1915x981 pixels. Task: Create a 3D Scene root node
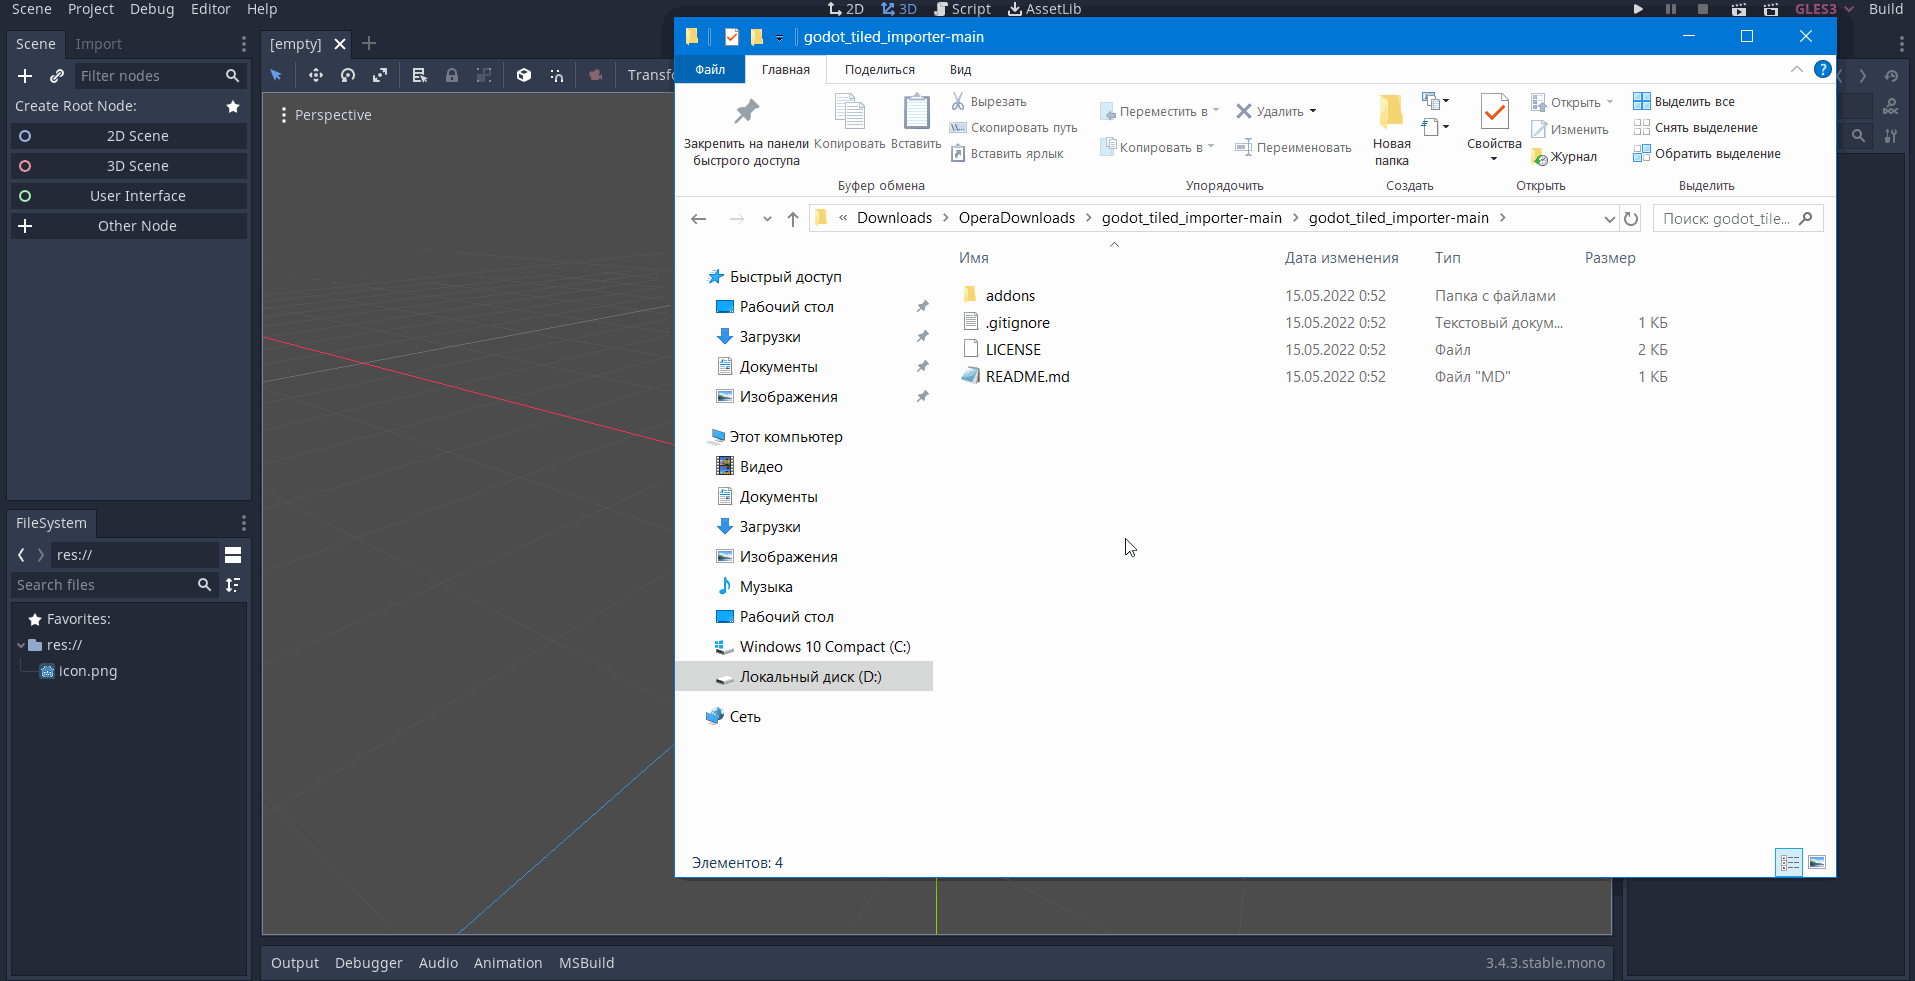pyautogui.click(x=129, y=166)
